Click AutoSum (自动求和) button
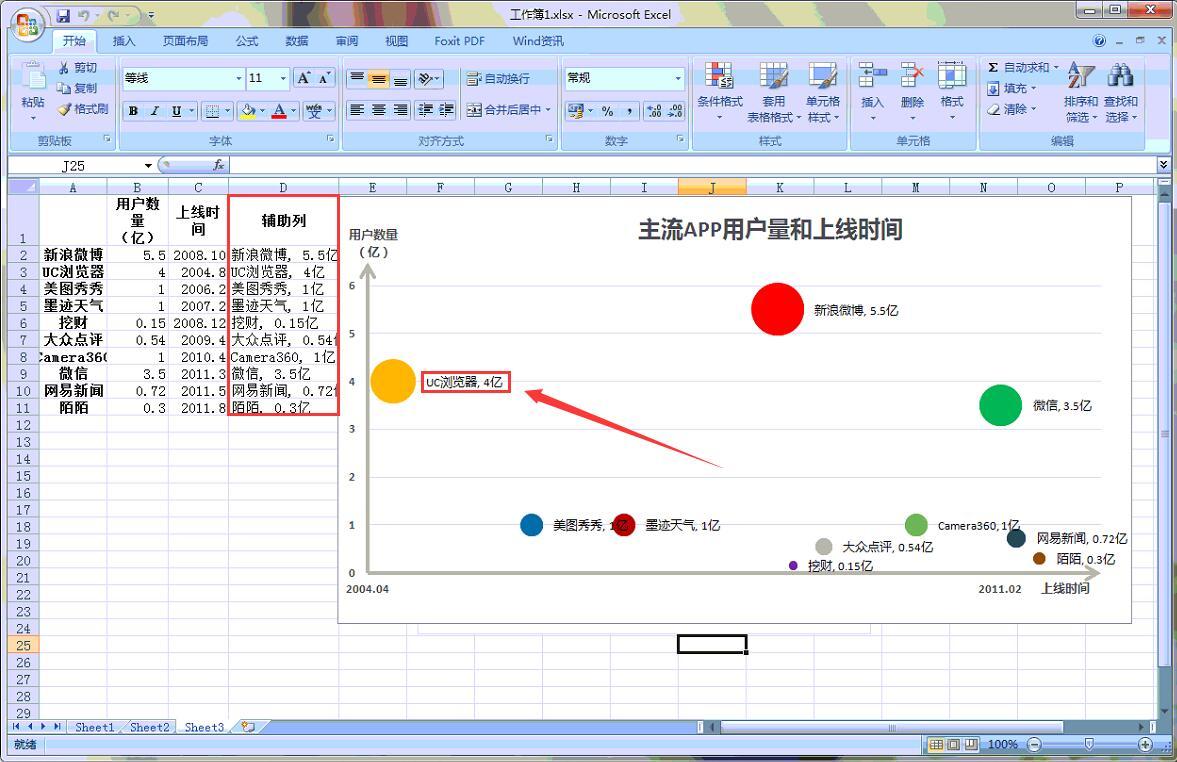 [x=1022, y=68]
